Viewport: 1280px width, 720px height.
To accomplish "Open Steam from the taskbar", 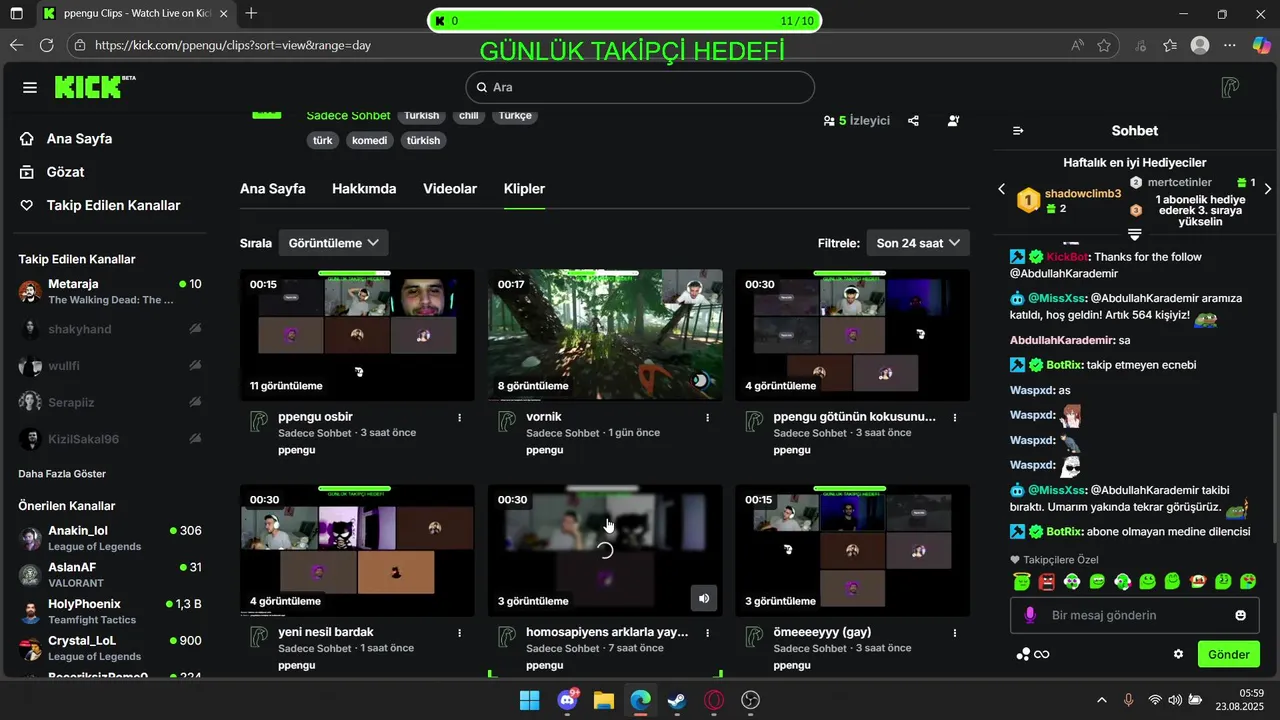I will pos(677,700).
